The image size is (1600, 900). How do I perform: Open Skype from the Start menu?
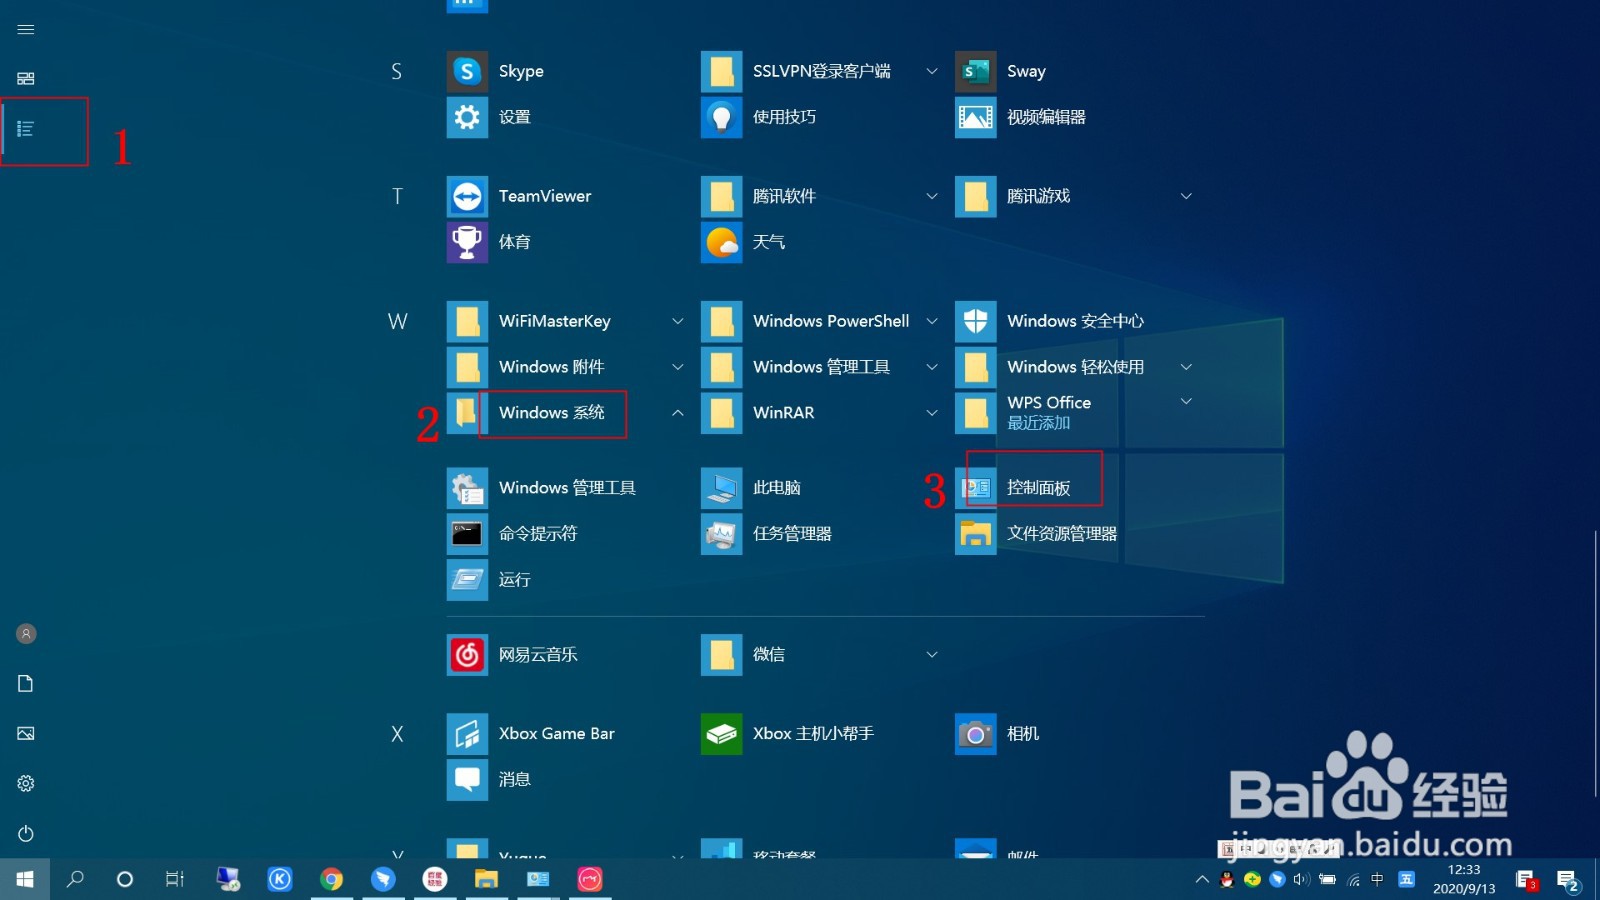pos(520,71)
